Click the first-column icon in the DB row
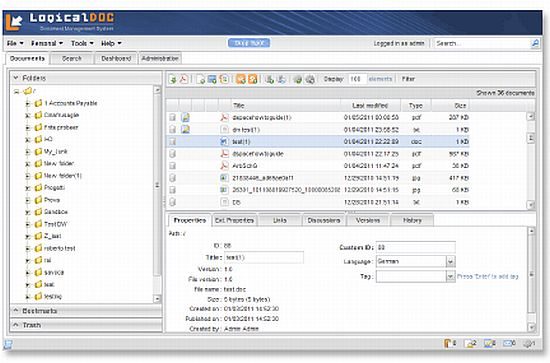The height and width of the screenshot is (363, 550). coord(172,202)
